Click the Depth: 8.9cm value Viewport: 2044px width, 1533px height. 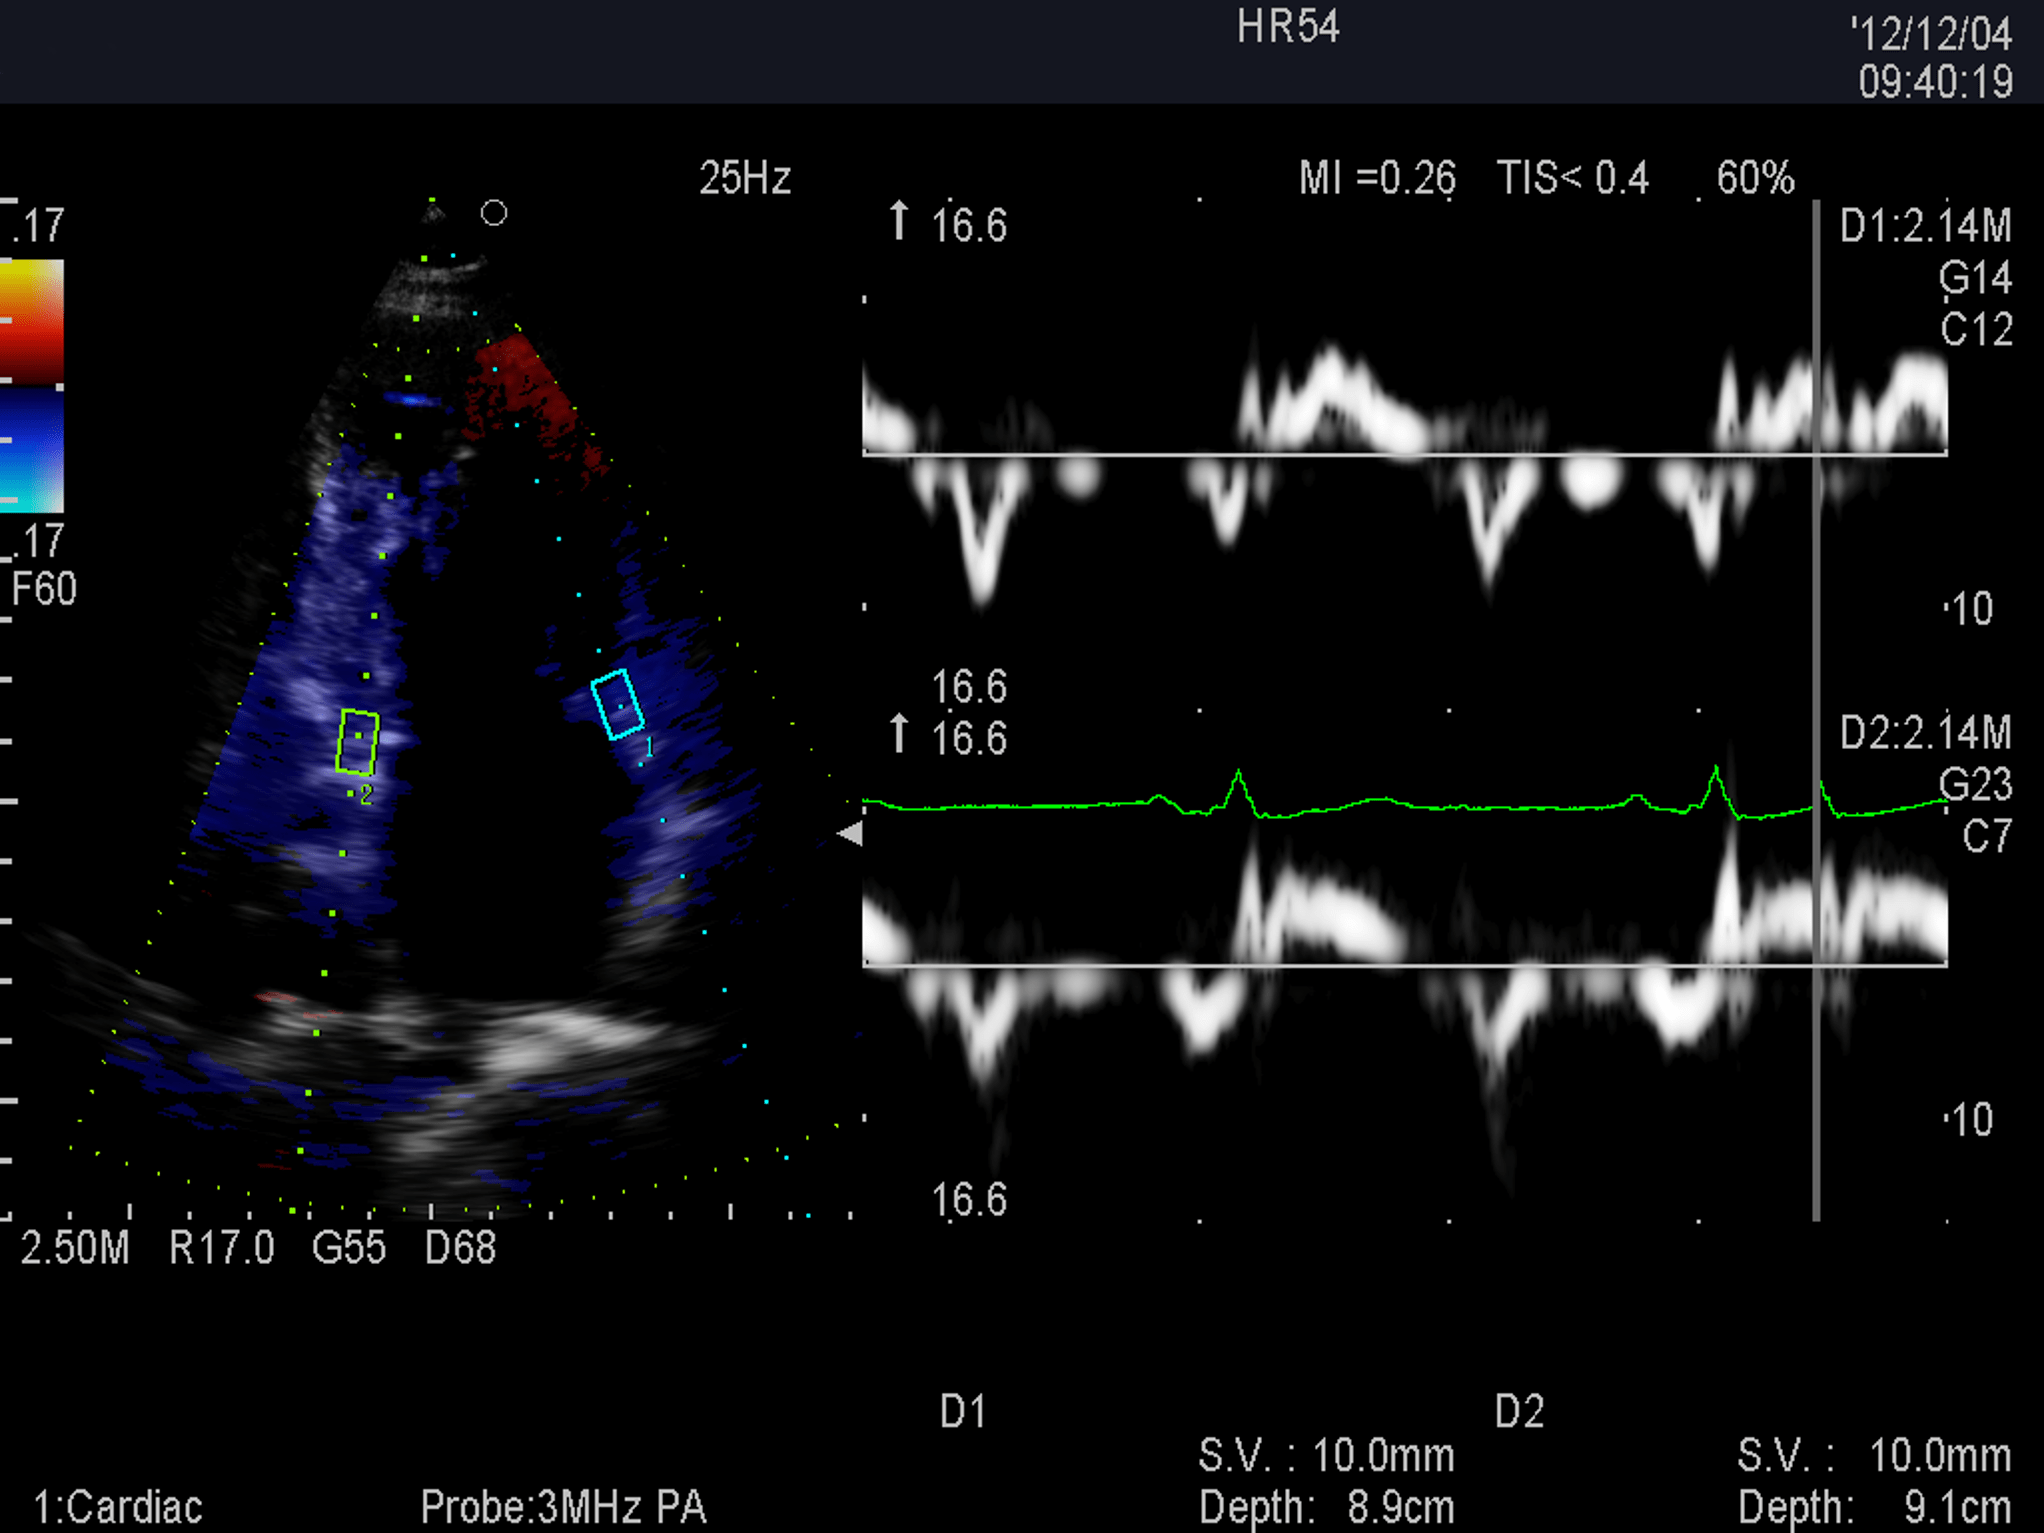(x=1326, y=1507)
